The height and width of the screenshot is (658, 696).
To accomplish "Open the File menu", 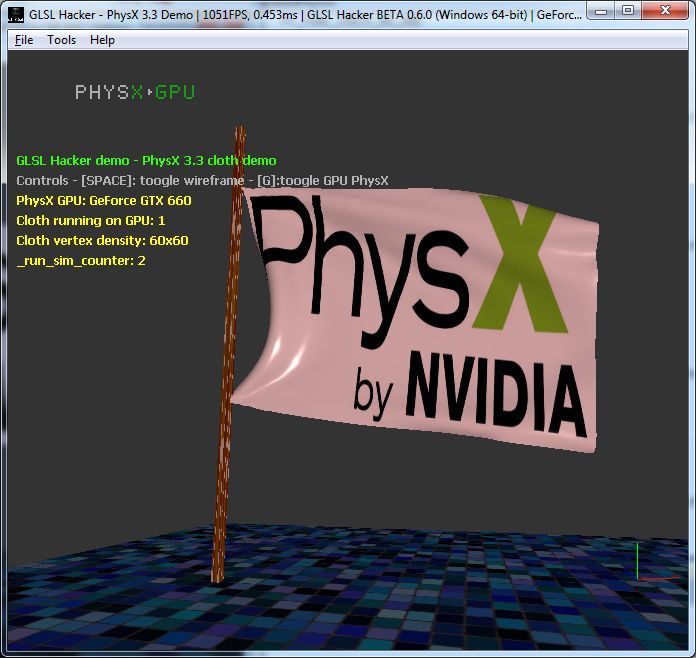I will 24,40.
